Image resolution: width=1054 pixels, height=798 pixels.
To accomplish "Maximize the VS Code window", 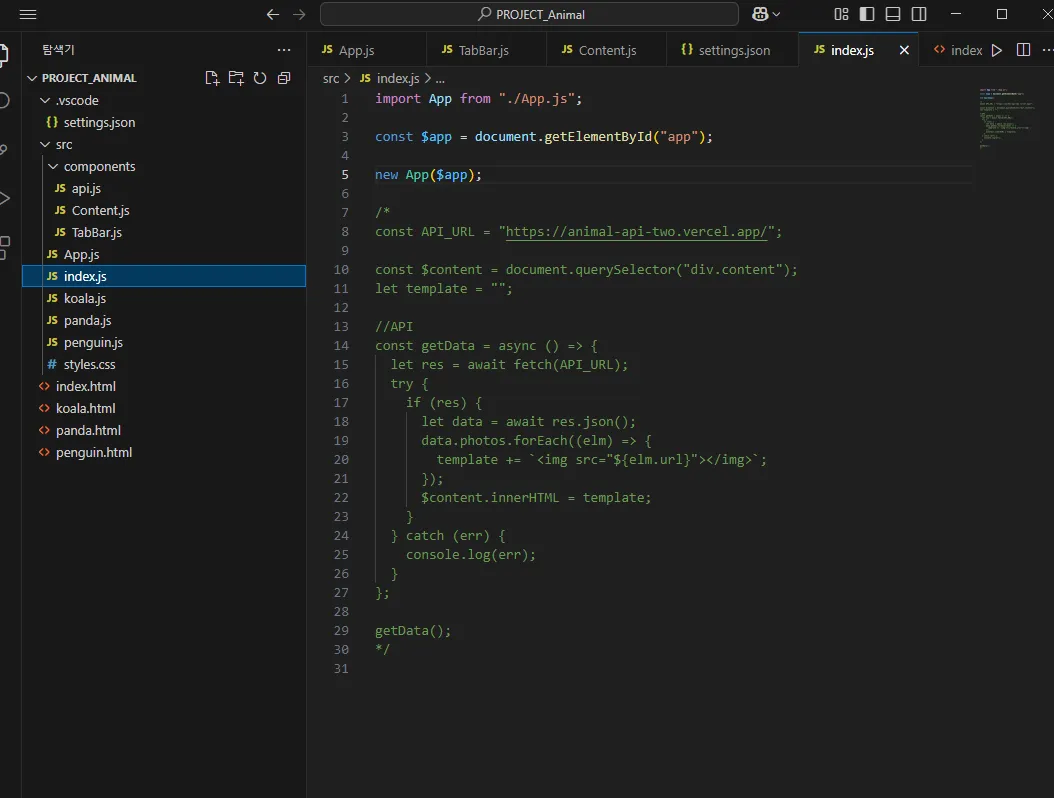I will pyautogui.click(x=1002, y=14).
